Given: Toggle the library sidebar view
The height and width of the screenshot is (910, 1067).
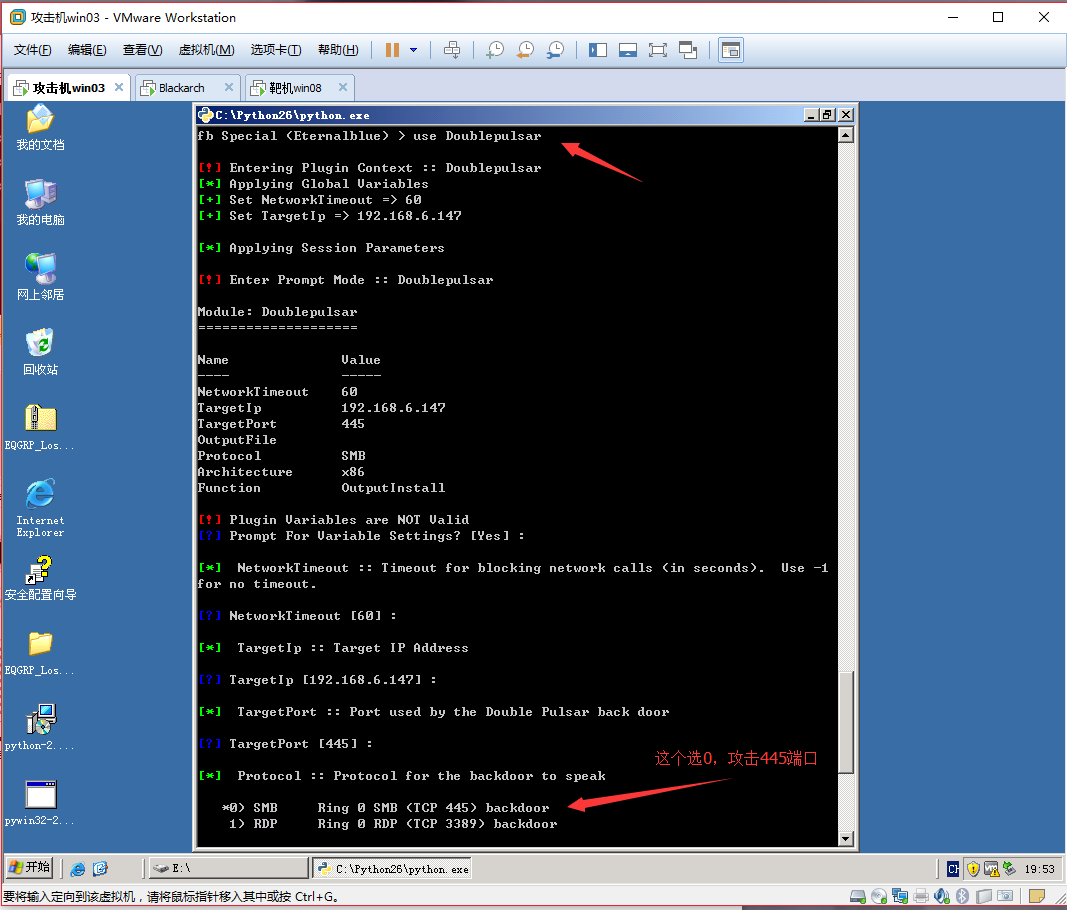Looking at the screenshot, I should (598, 50).
